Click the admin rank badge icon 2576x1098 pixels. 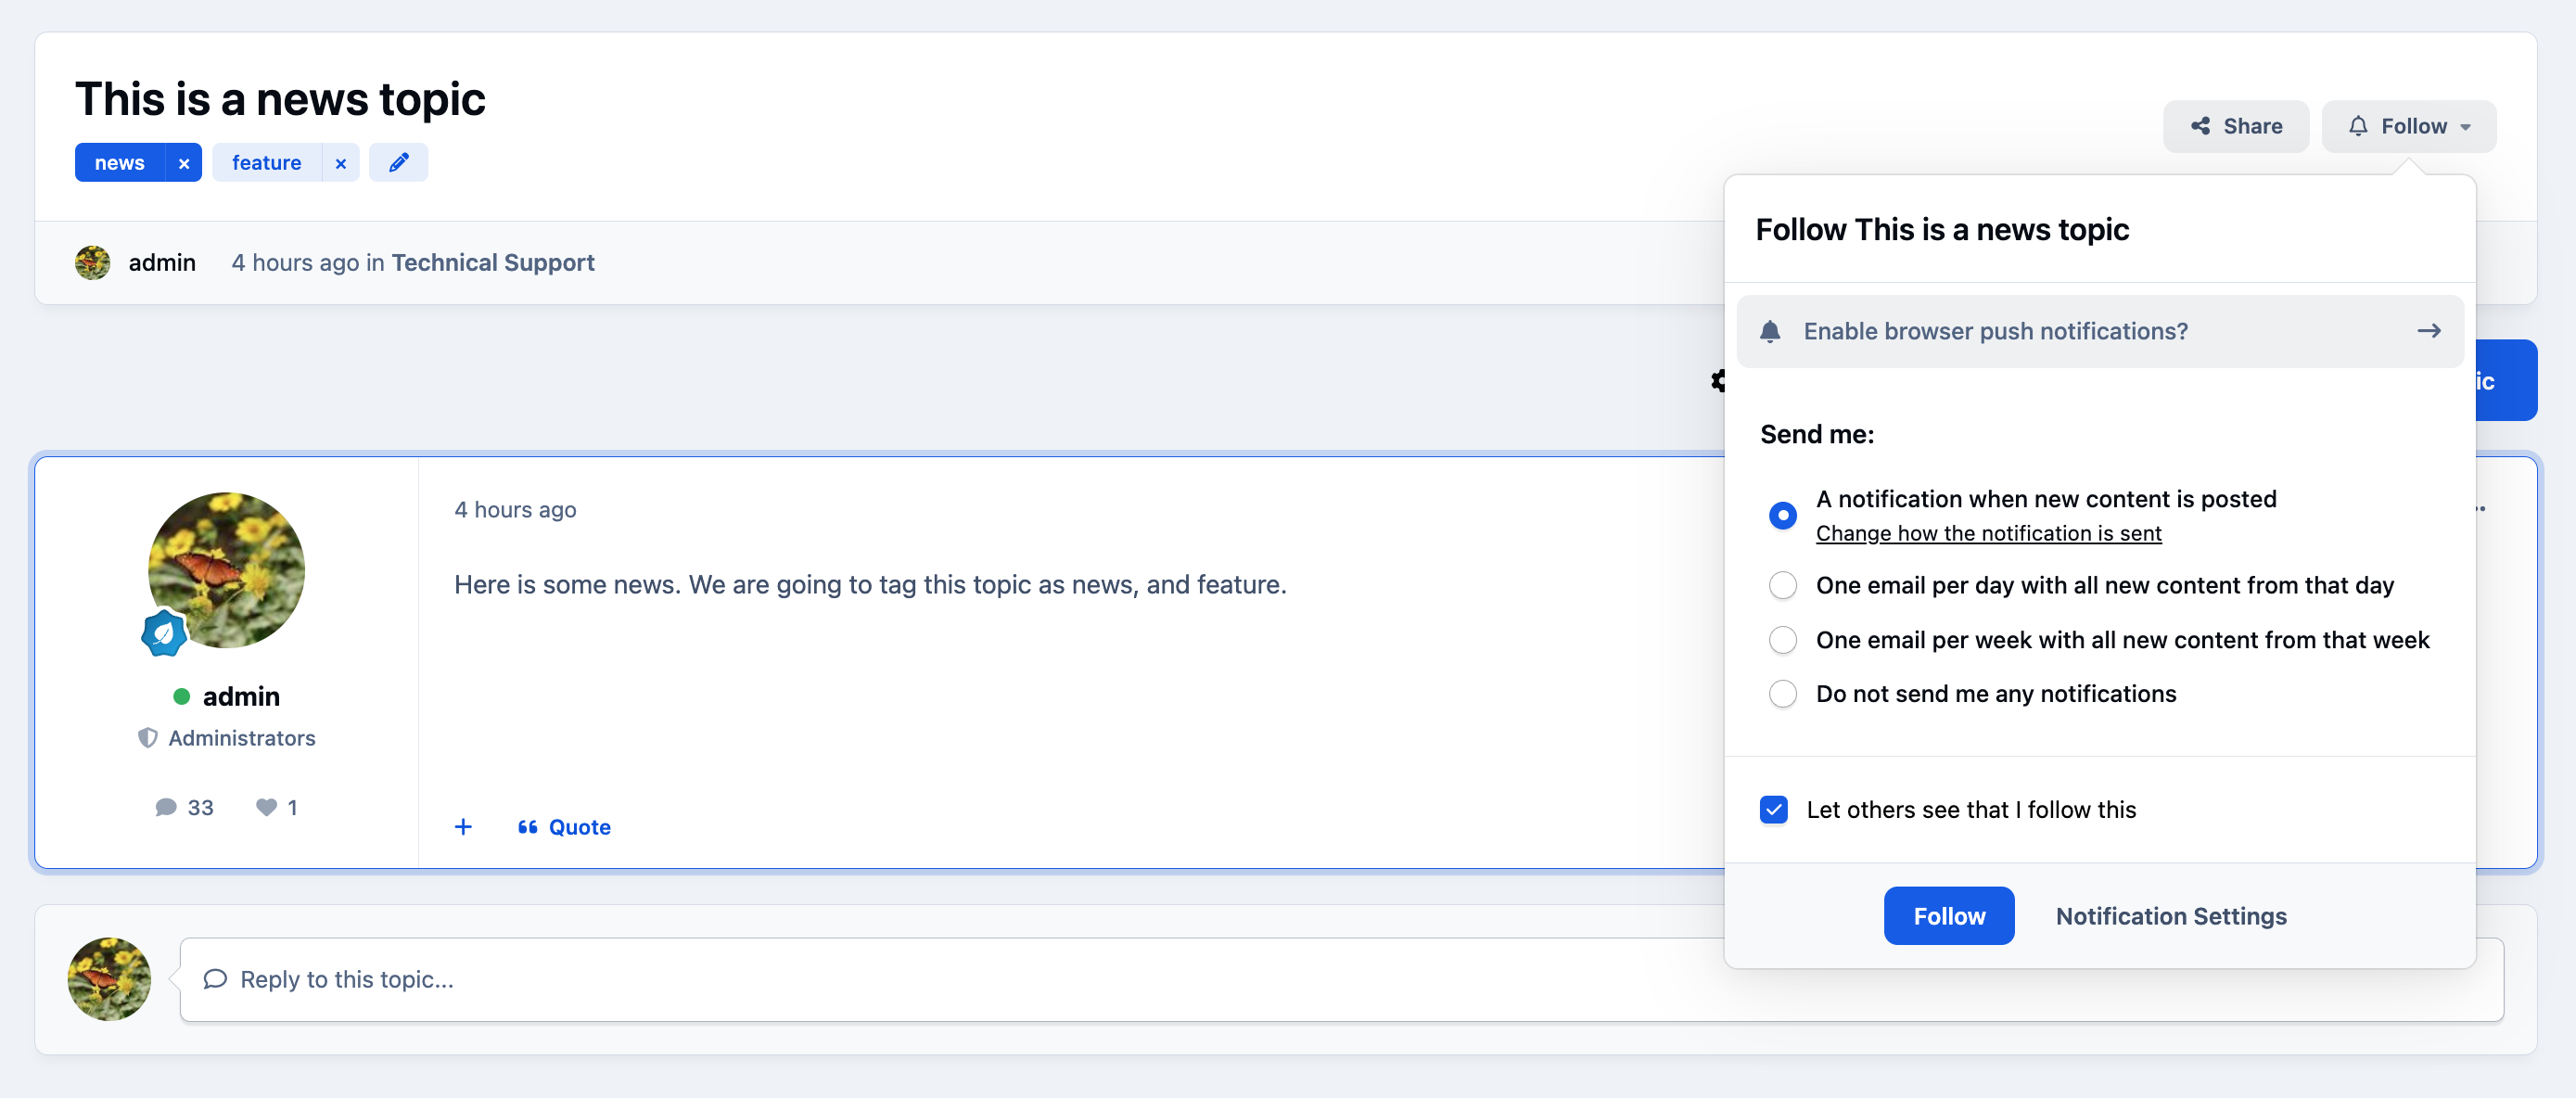164,633
